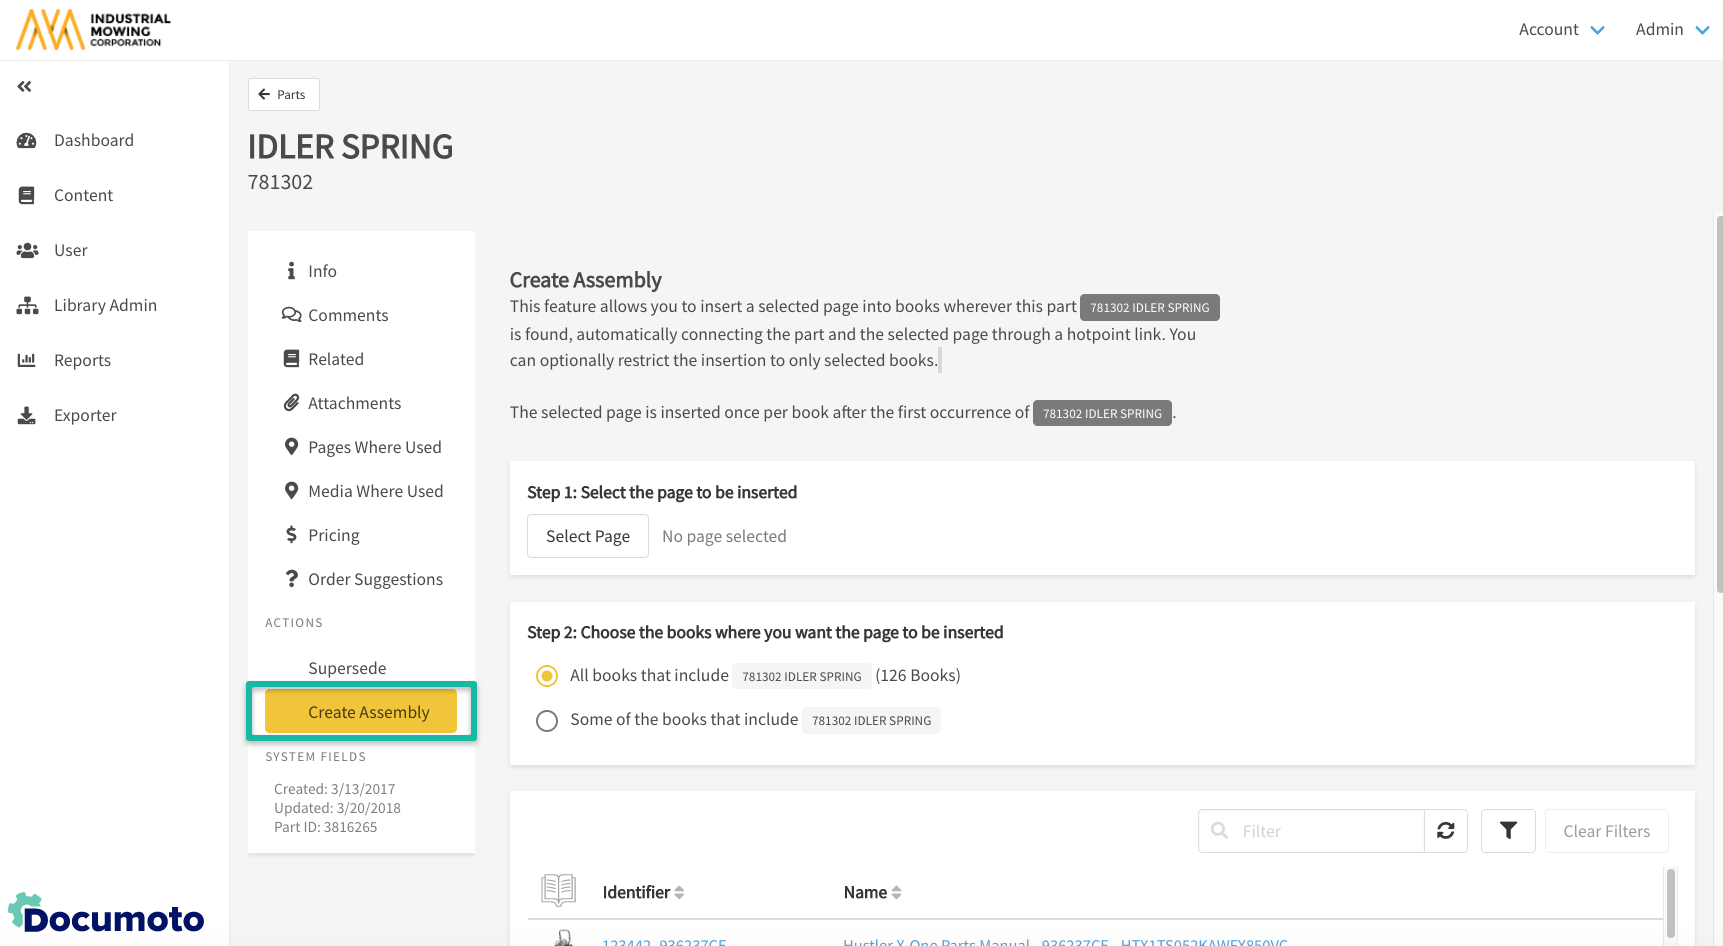Click the refresh icon next to Filter
Screen dimensions: 1723x946
click(1445, 831)
